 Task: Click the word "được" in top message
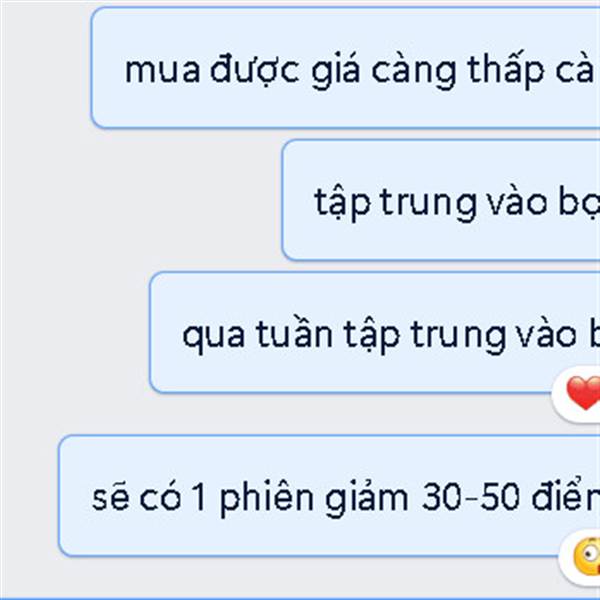click(255, 71)
